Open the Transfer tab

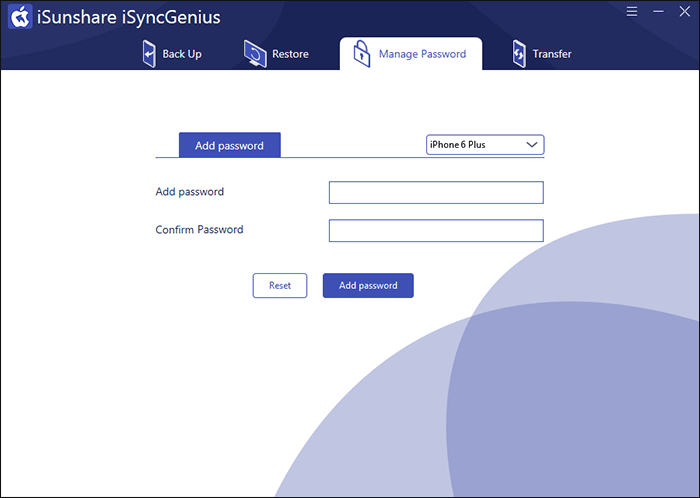pyautogui.click(x=542, y=54)
